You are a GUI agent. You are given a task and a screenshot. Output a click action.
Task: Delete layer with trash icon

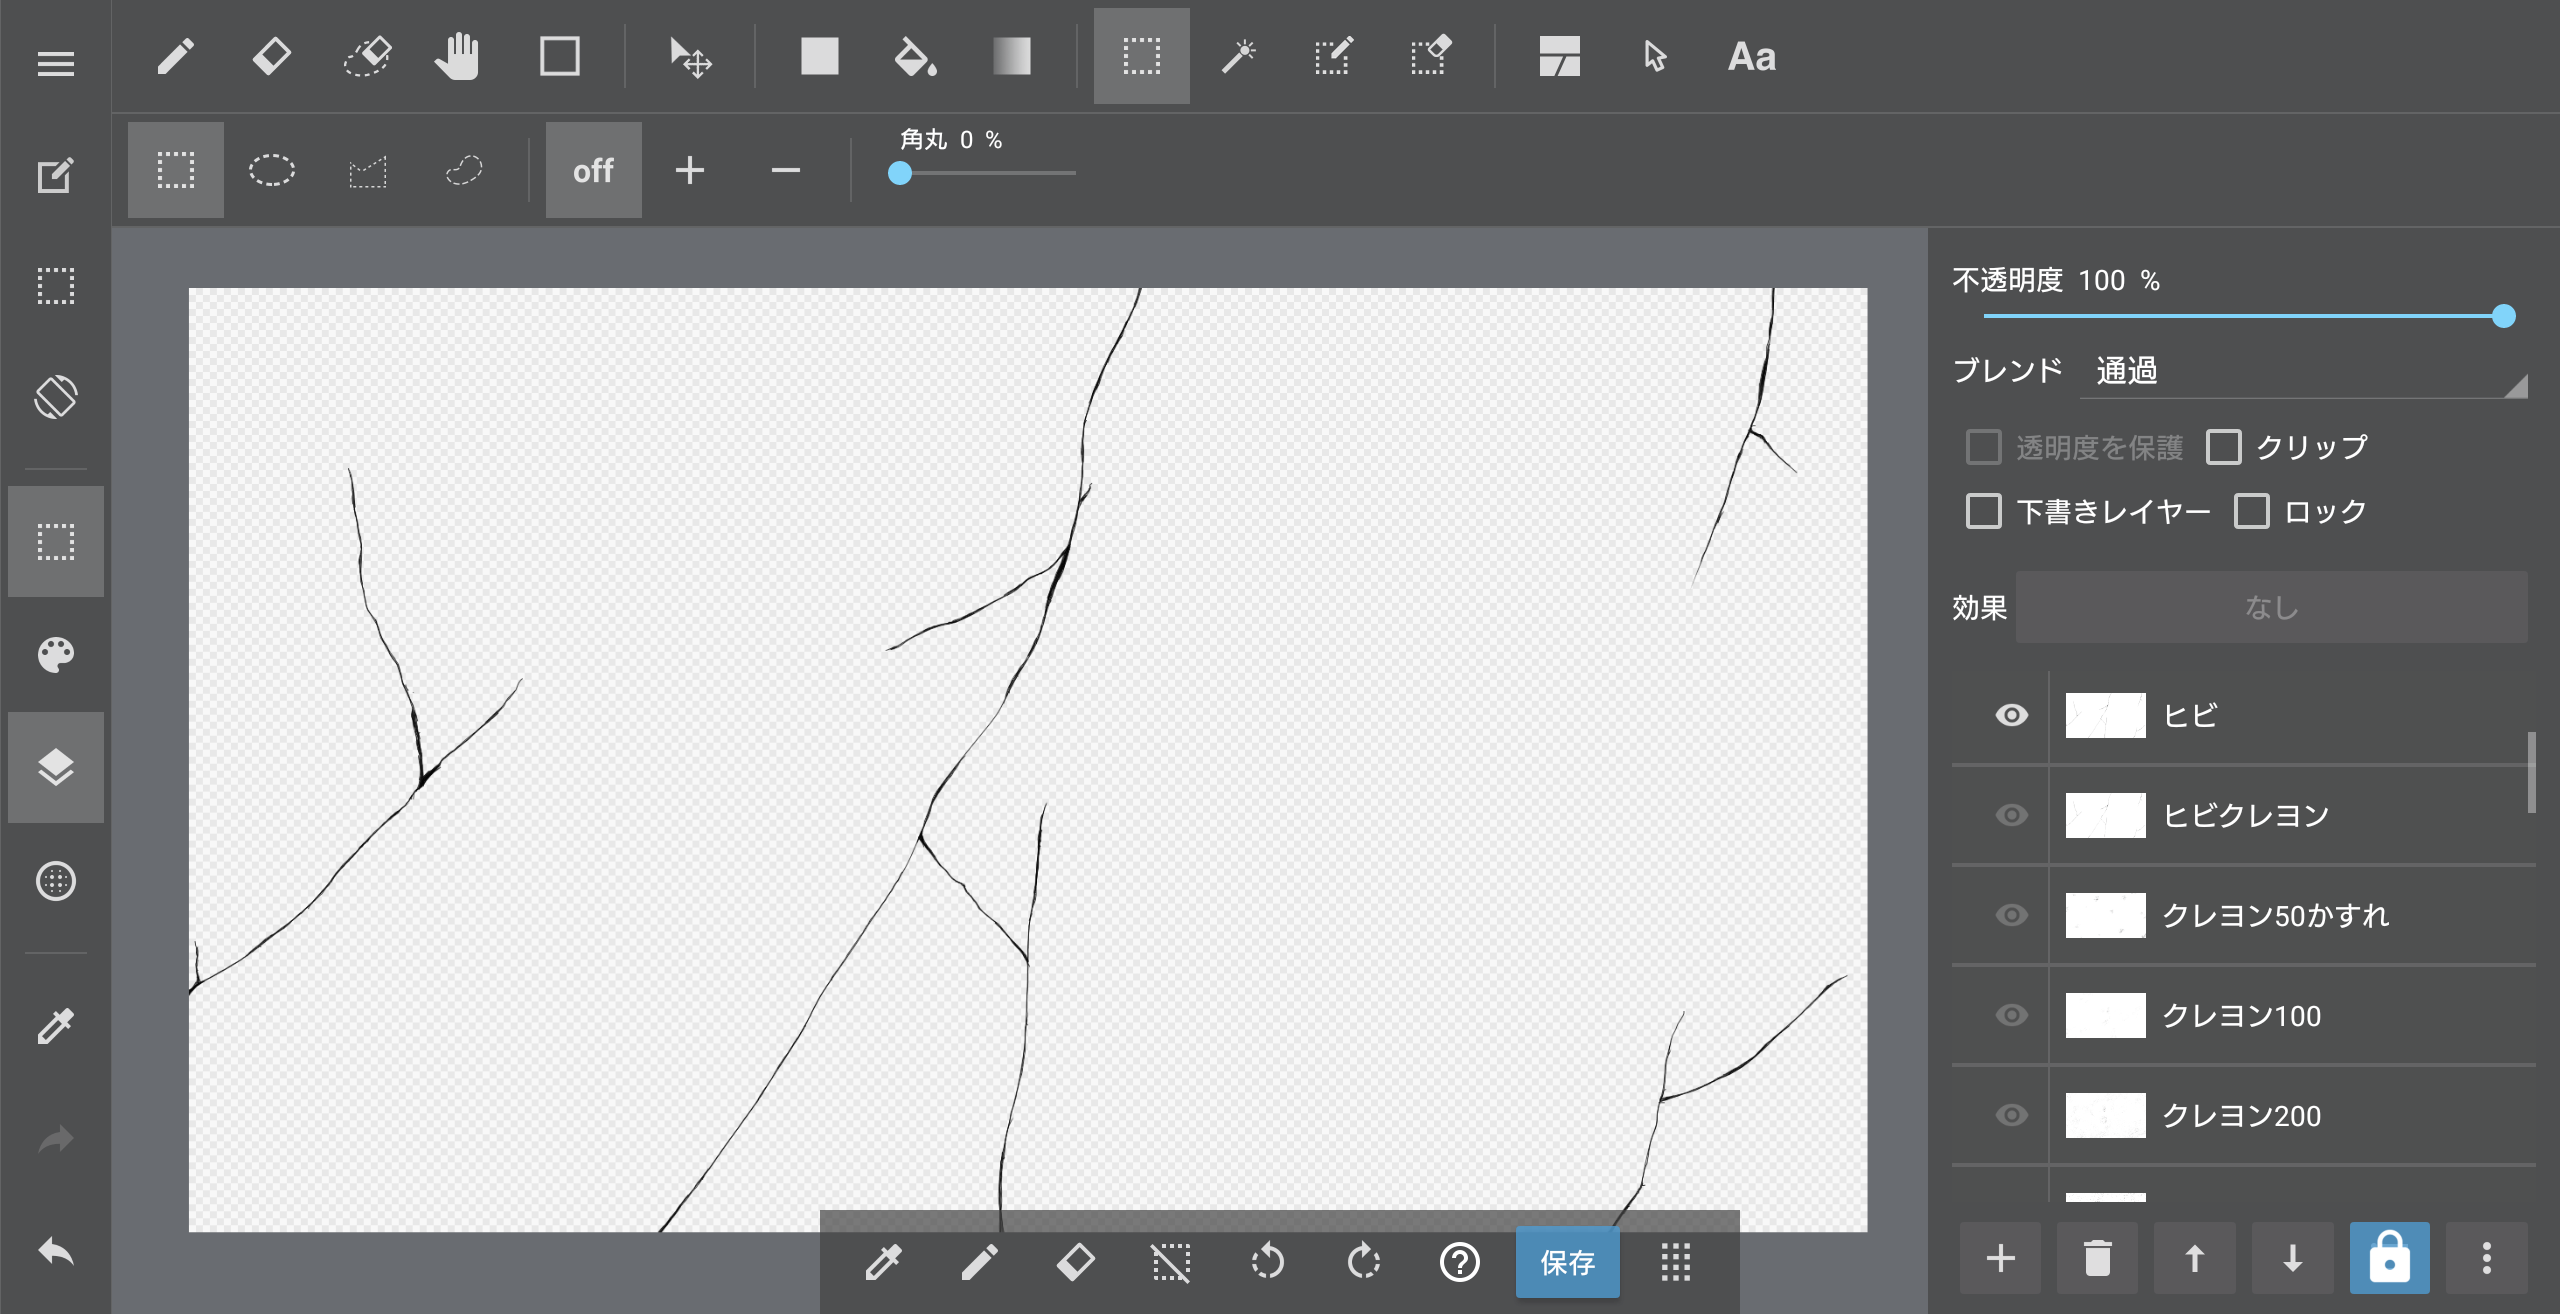2097,1258
